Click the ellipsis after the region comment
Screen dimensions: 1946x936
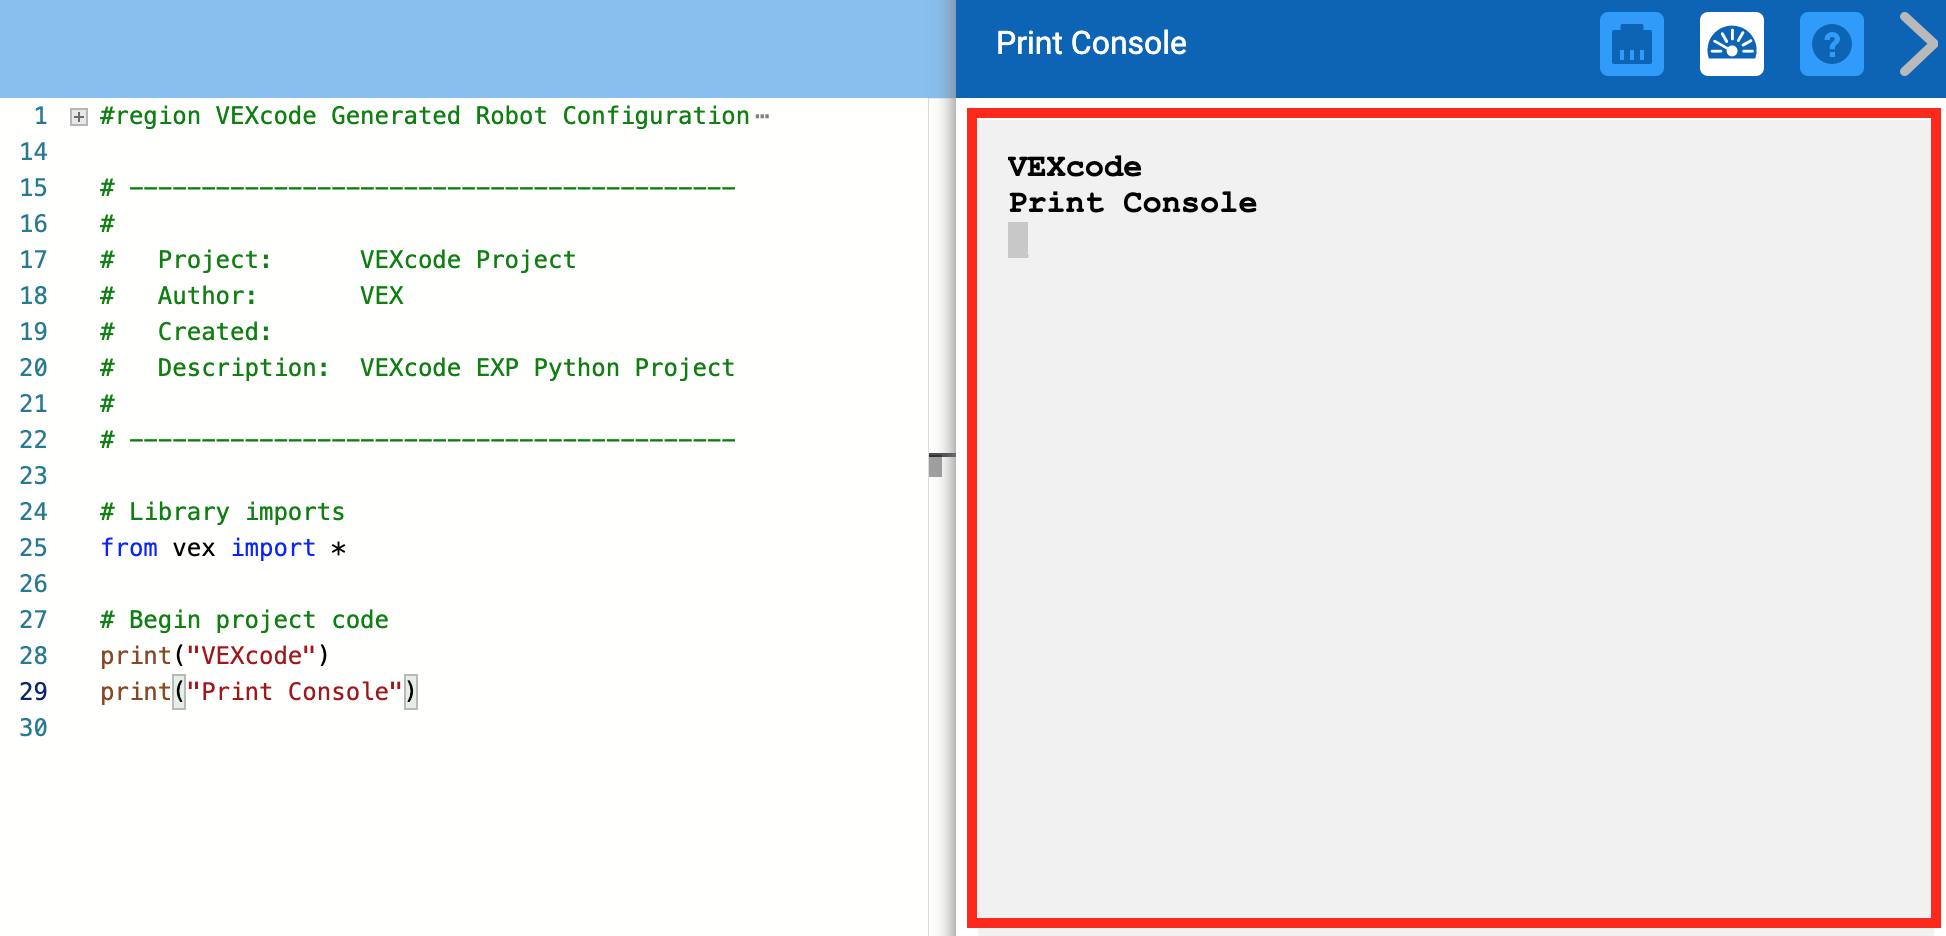[764, 116]
